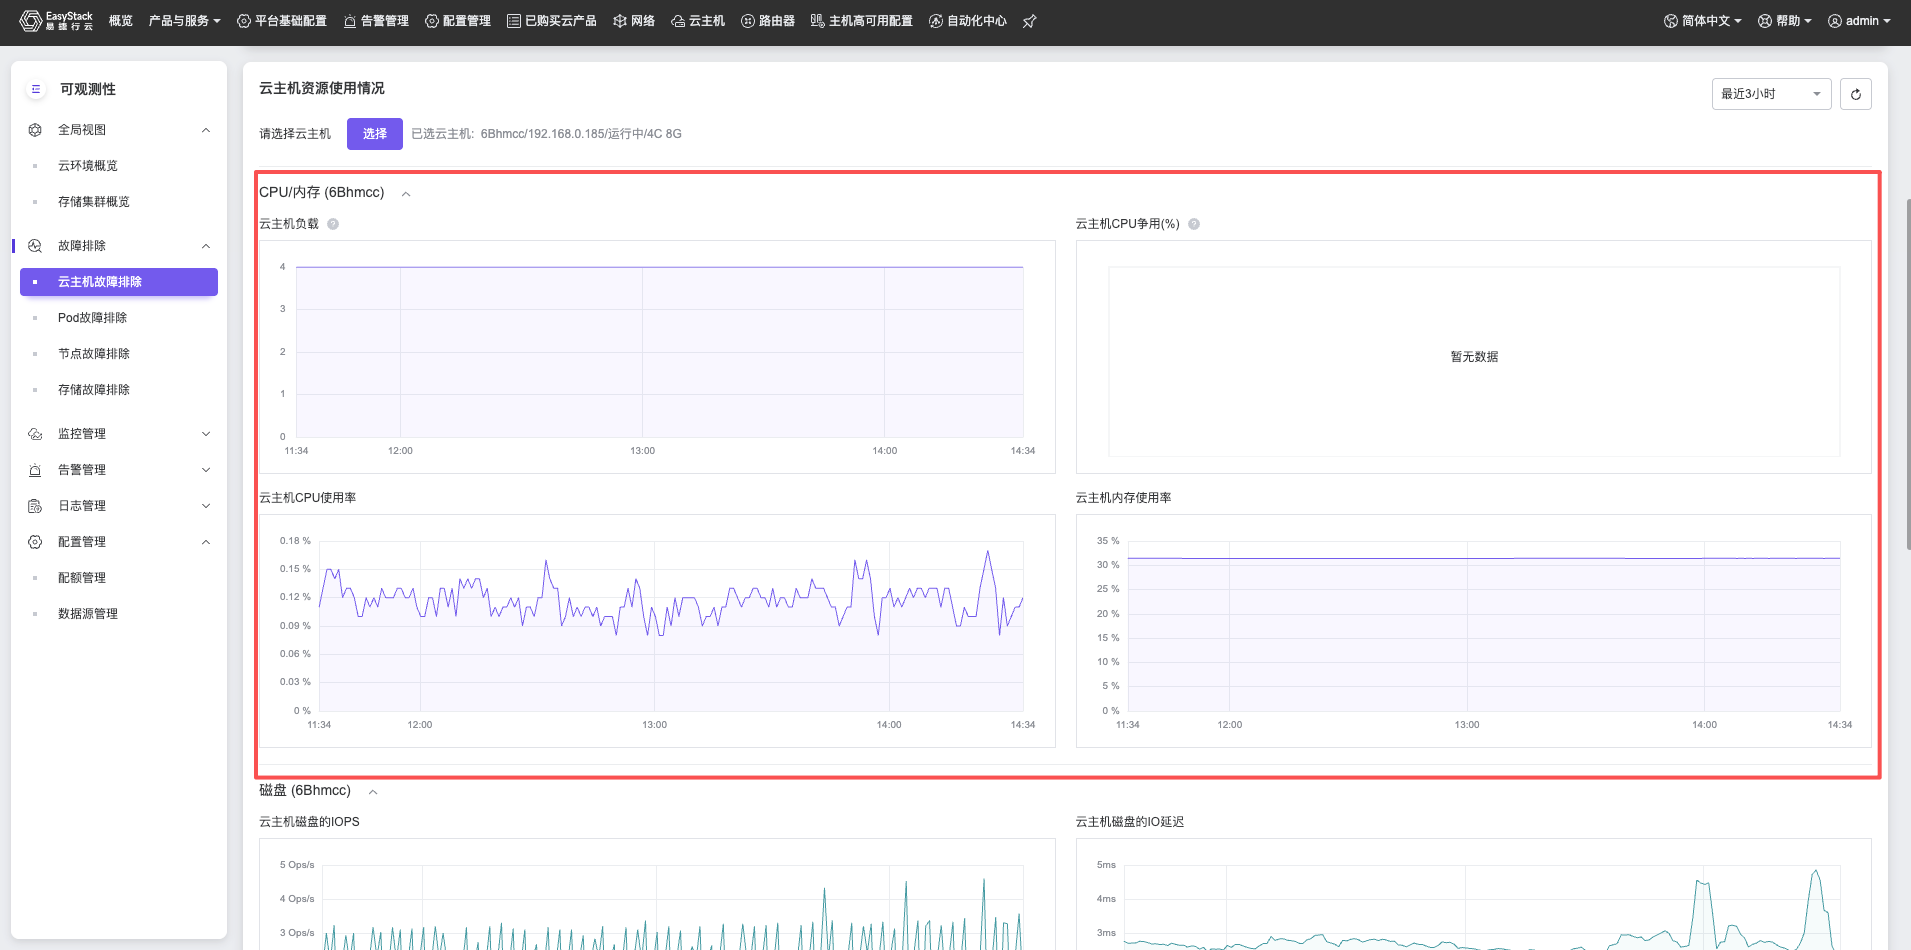Click the 可观测性 sidebar title
Image resolution: width=1911 pixels, height=950 pixels.
click(x=88, y=89)
